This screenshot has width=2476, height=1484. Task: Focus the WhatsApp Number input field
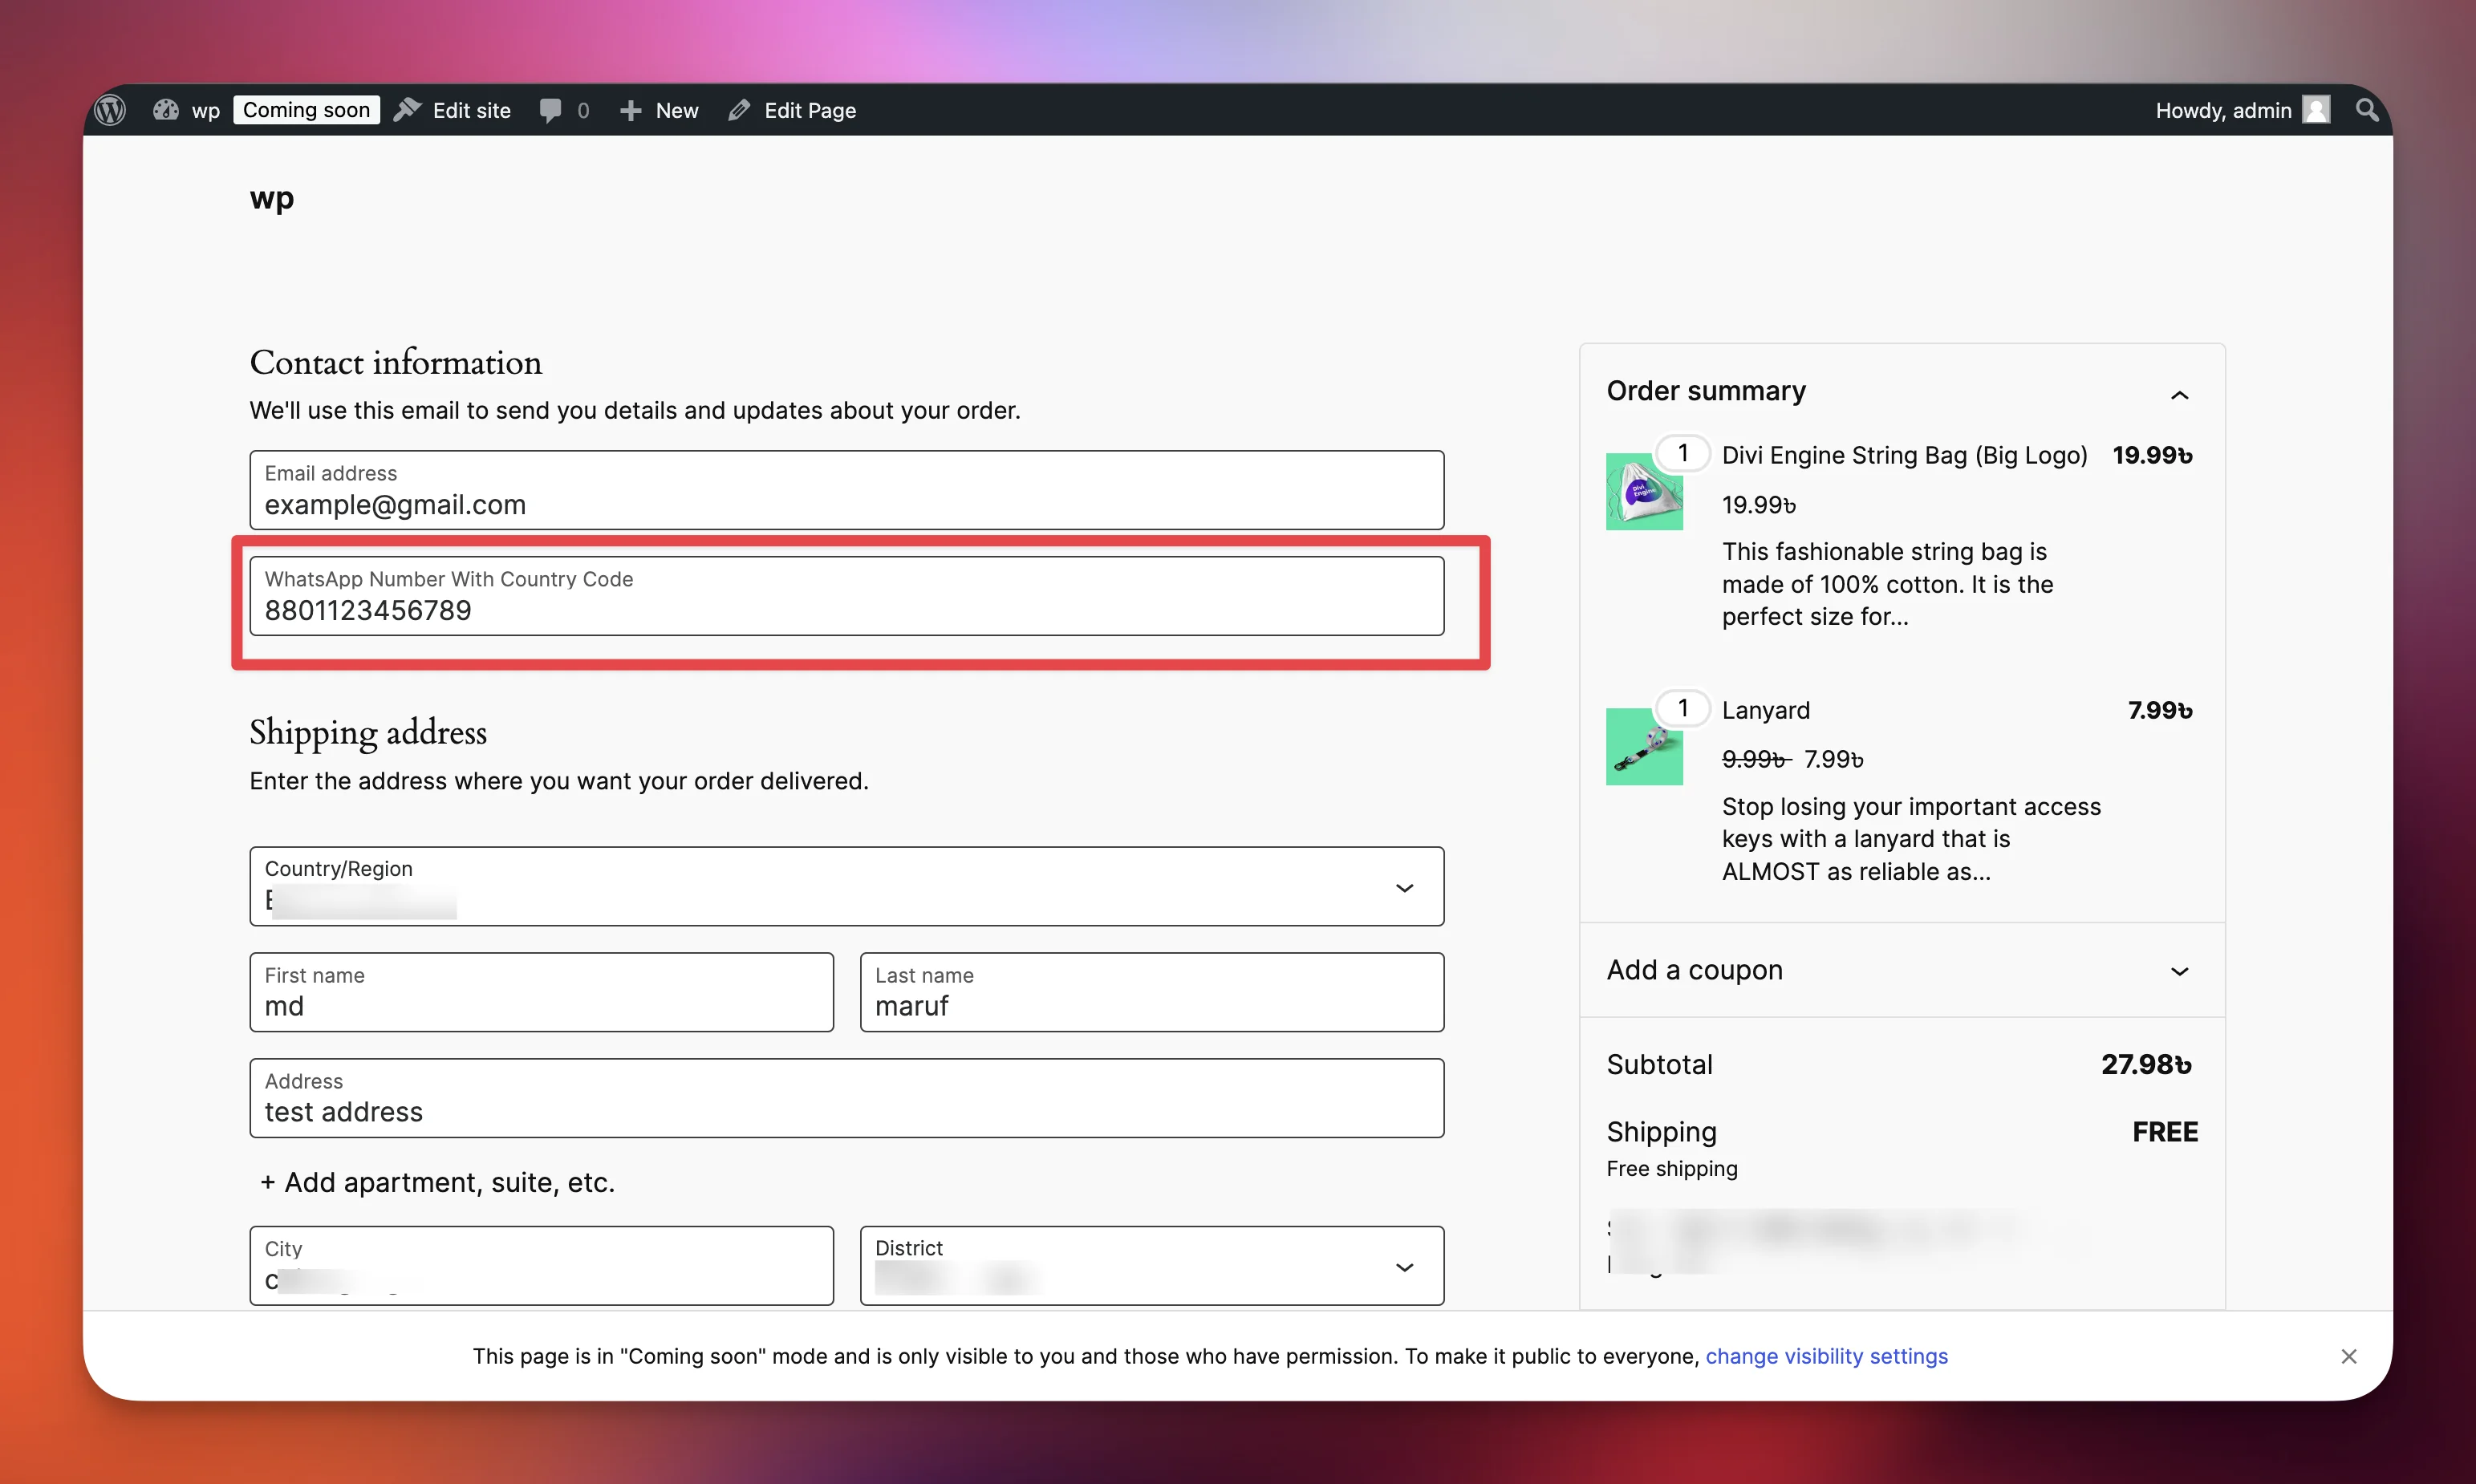tap(846, 597)
